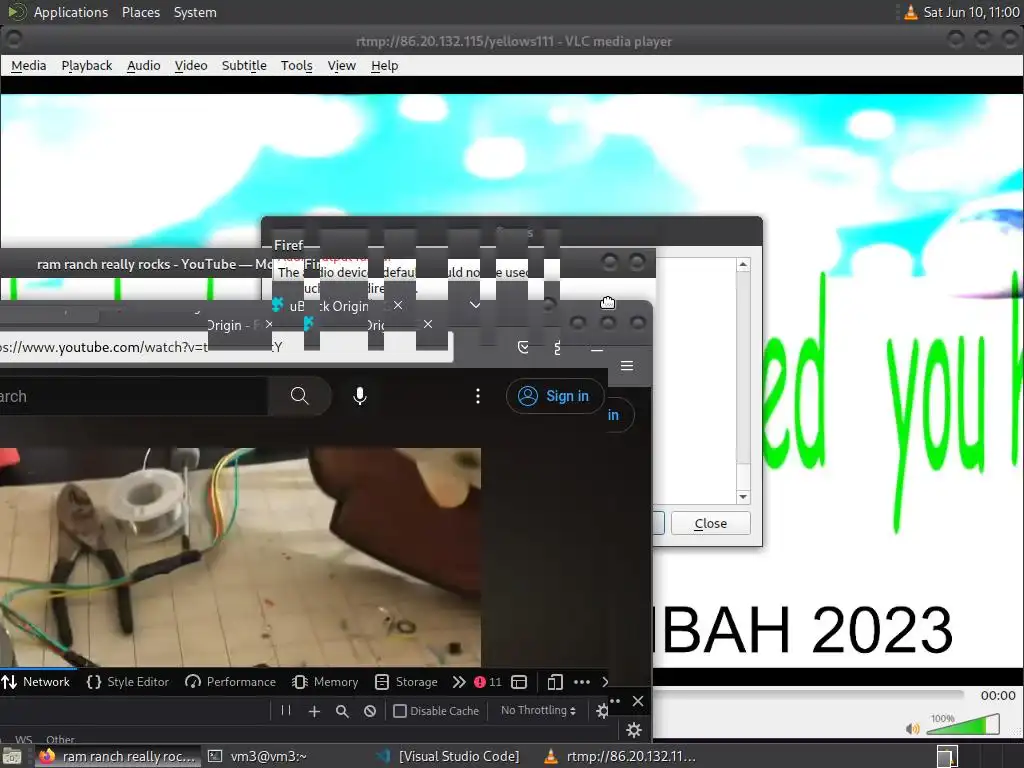Expand more devtools tabs double chevron

point(459,682)
